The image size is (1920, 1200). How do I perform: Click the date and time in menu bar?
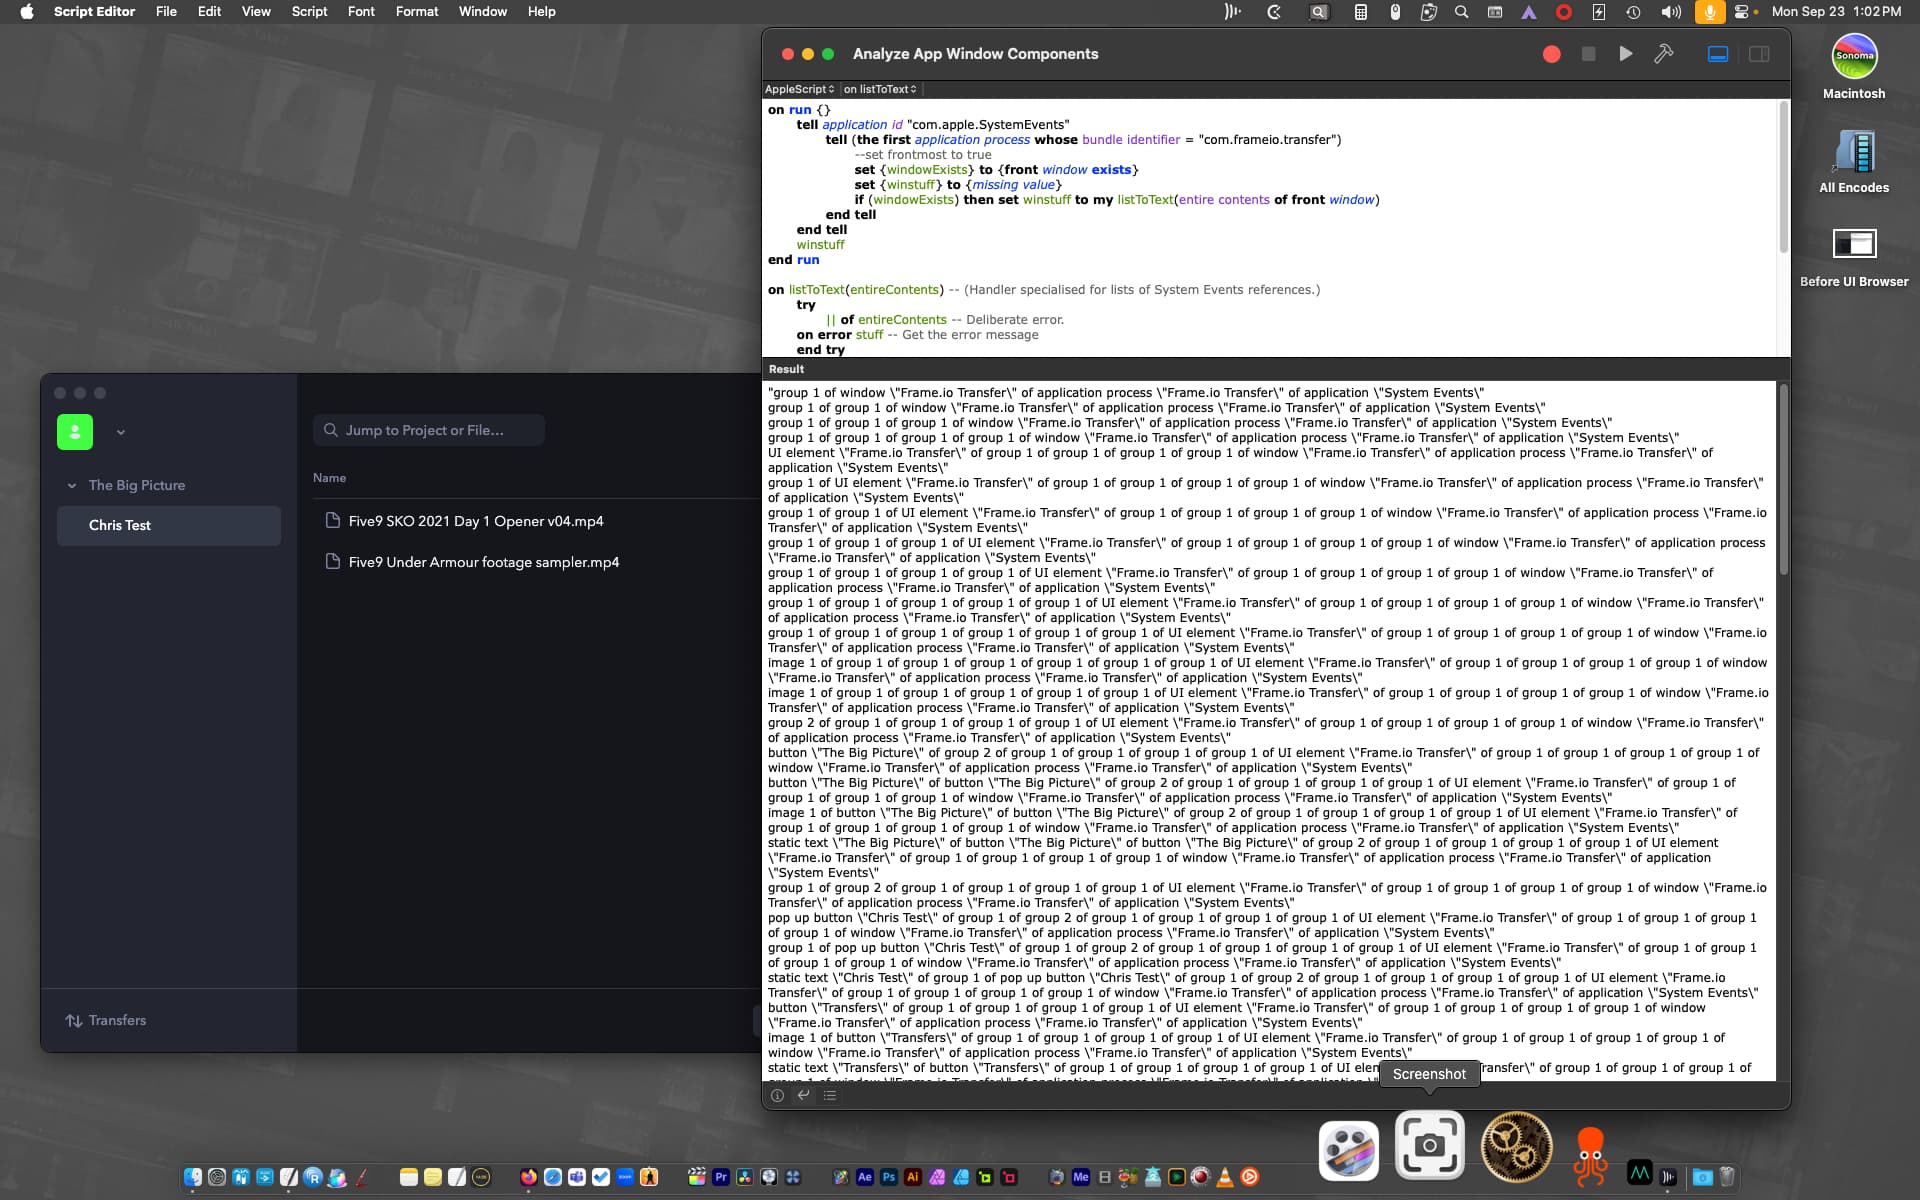(1836, 11)
